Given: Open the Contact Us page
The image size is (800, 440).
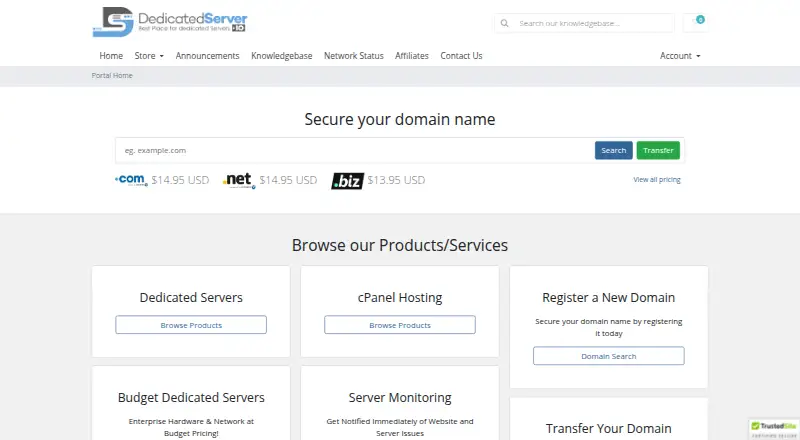Looking at the screenshot, I should (461, 56).
